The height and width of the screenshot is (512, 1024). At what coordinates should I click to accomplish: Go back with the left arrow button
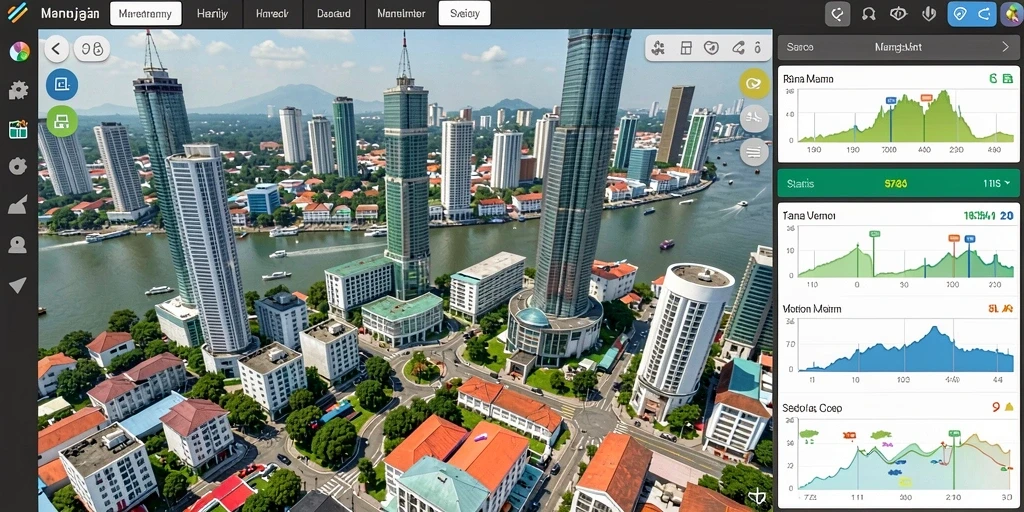pos(57,48)
